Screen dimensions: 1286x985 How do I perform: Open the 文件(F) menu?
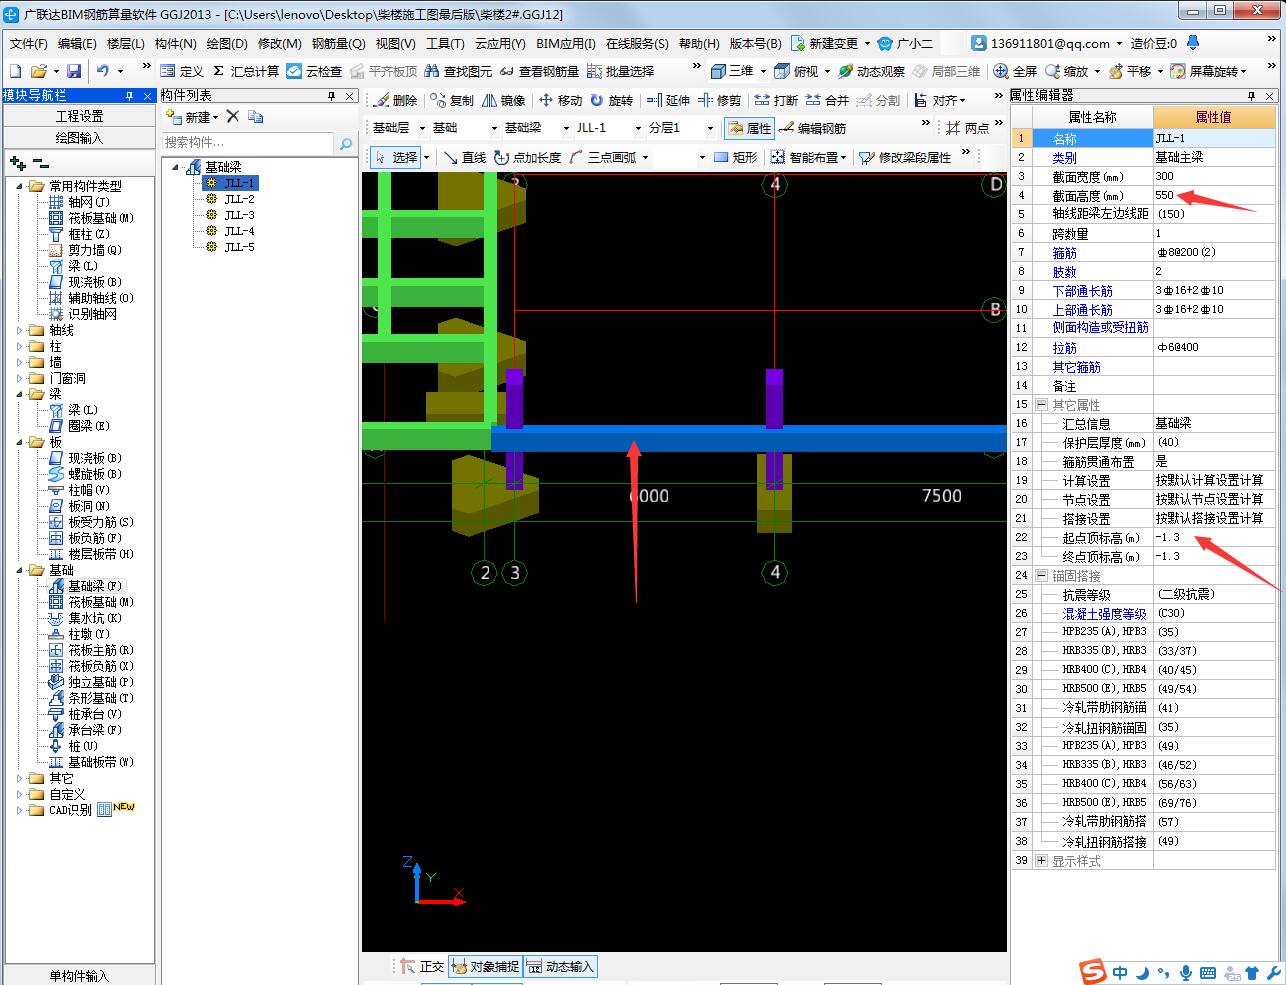click(29, 43)
